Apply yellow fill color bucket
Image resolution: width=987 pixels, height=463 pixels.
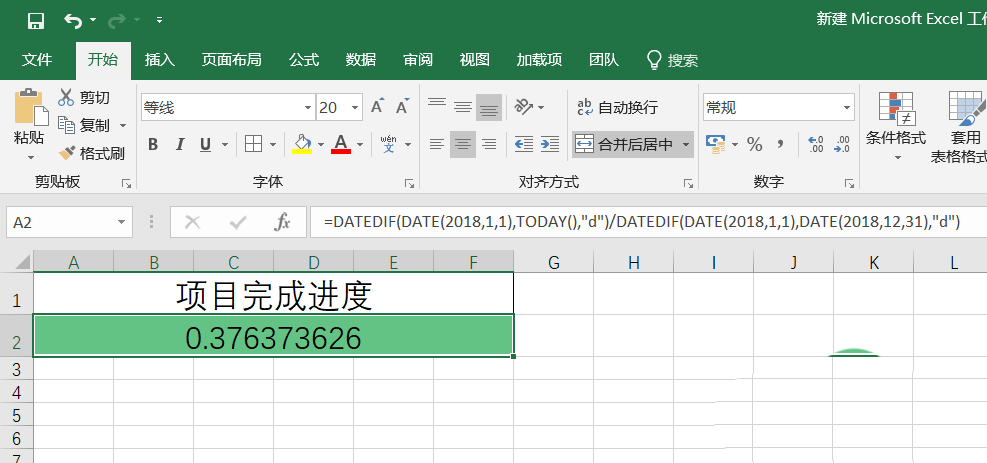pyautogui.click(x=302, y=144)
